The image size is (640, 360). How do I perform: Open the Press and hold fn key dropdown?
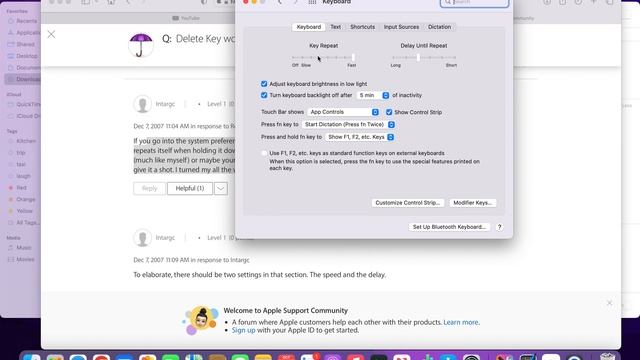[x=360, y=137]
